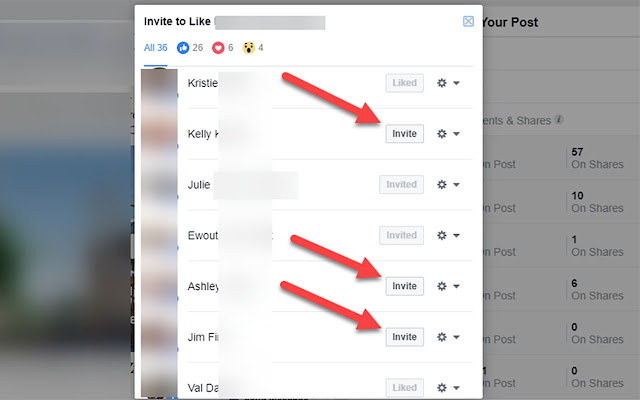Select the All 36 tab
This screenshot has height=400, width=640.
click(156, 48)
